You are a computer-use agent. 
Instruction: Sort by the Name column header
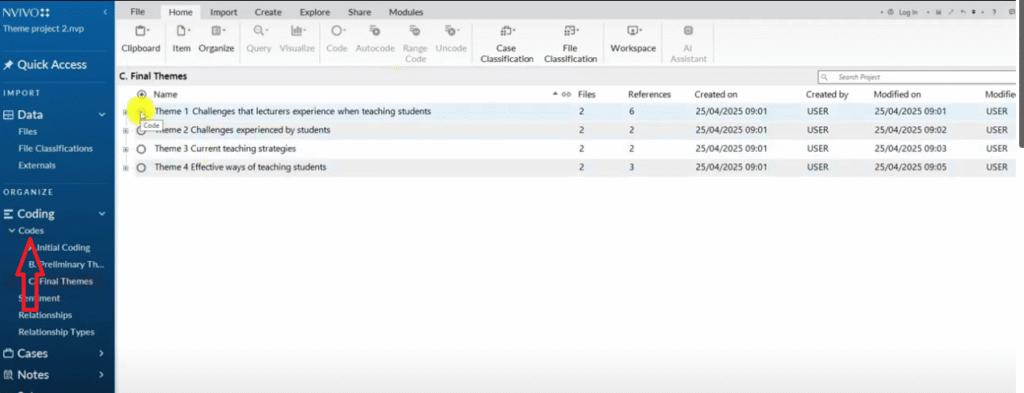click(165, 95)
